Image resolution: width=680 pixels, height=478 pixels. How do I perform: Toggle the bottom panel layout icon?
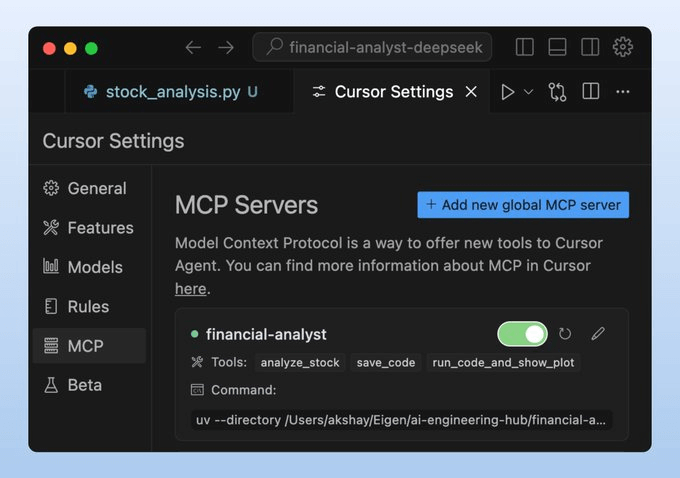point(557,47)
